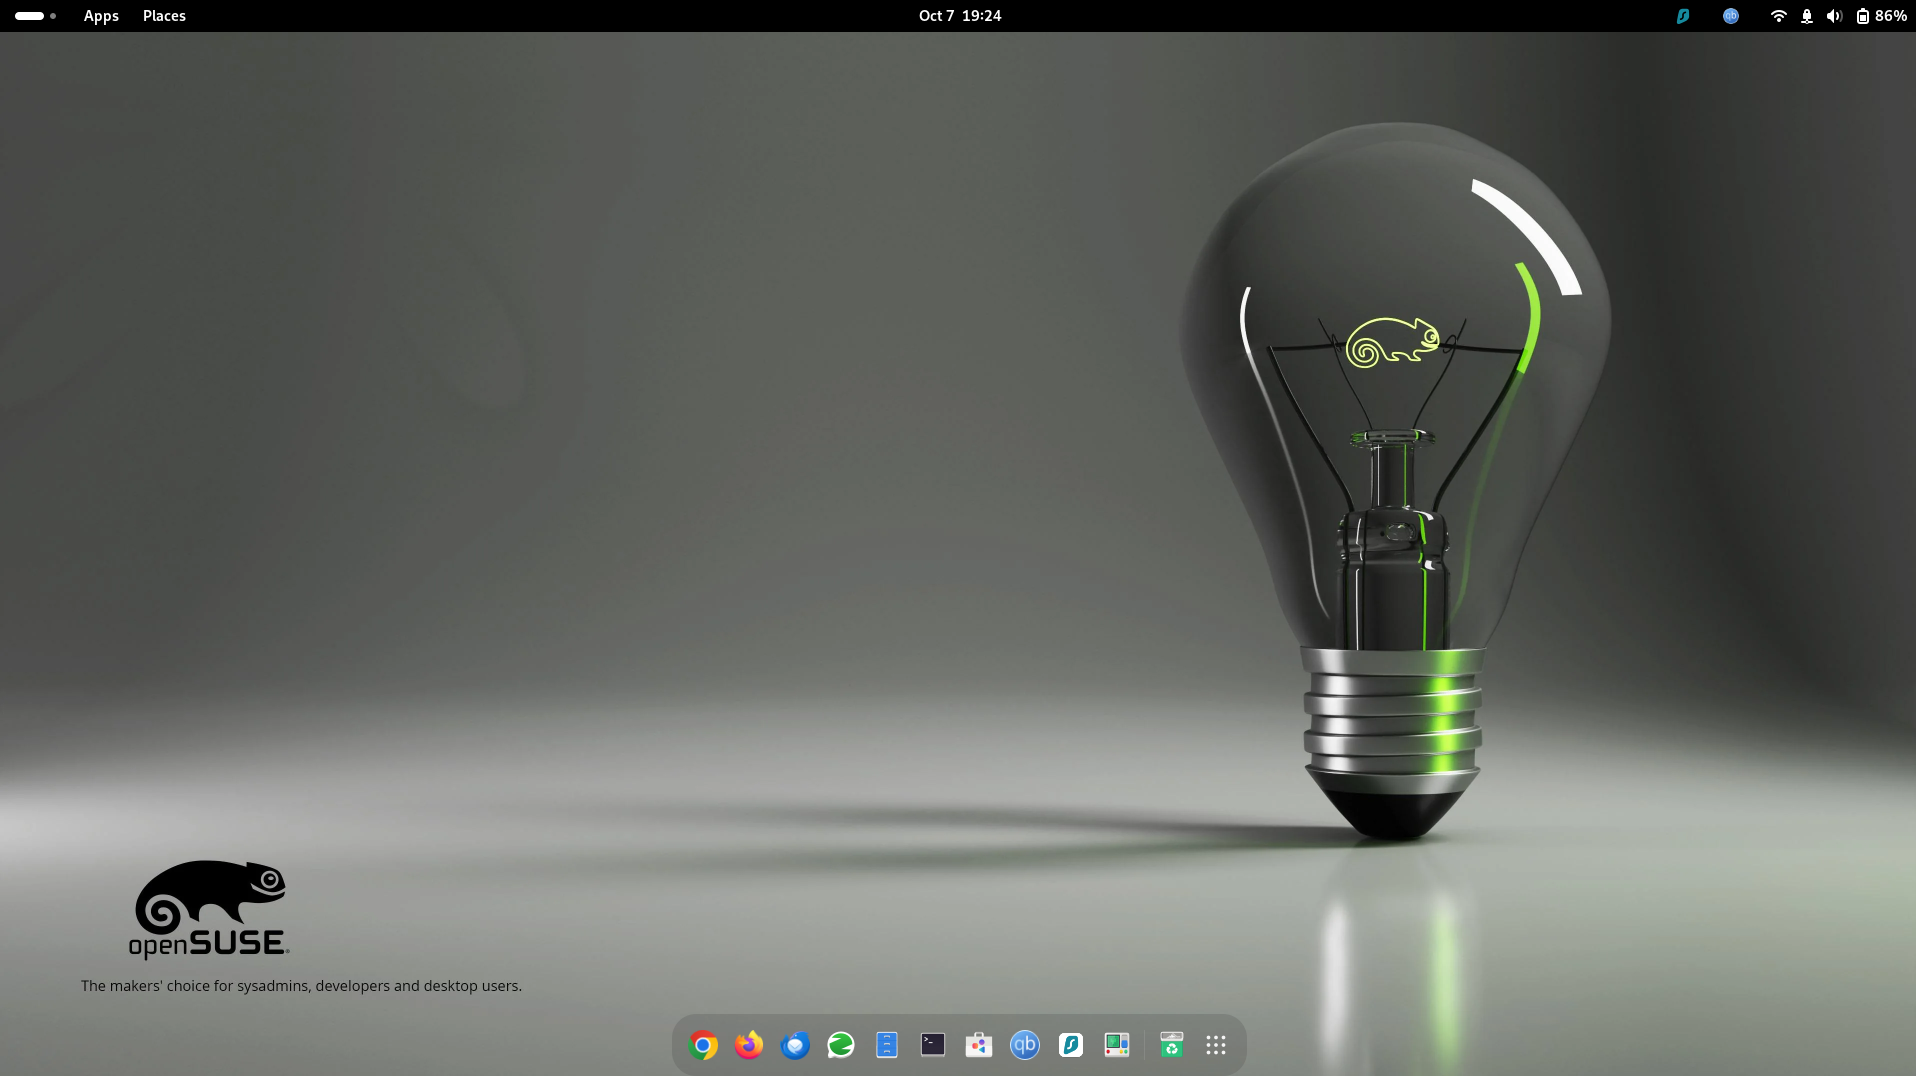Click the Surfshark tray icon in top bar

point(1683,16)
